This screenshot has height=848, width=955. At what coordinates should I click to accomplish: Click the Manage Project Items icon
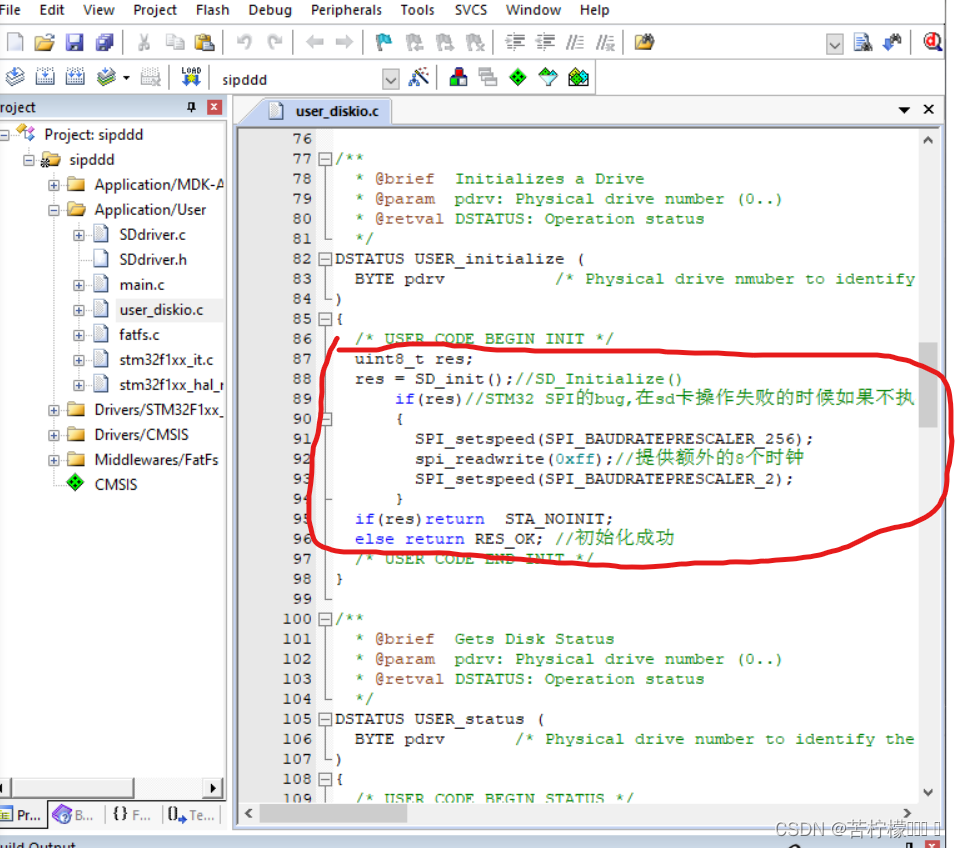pos(458,77)
